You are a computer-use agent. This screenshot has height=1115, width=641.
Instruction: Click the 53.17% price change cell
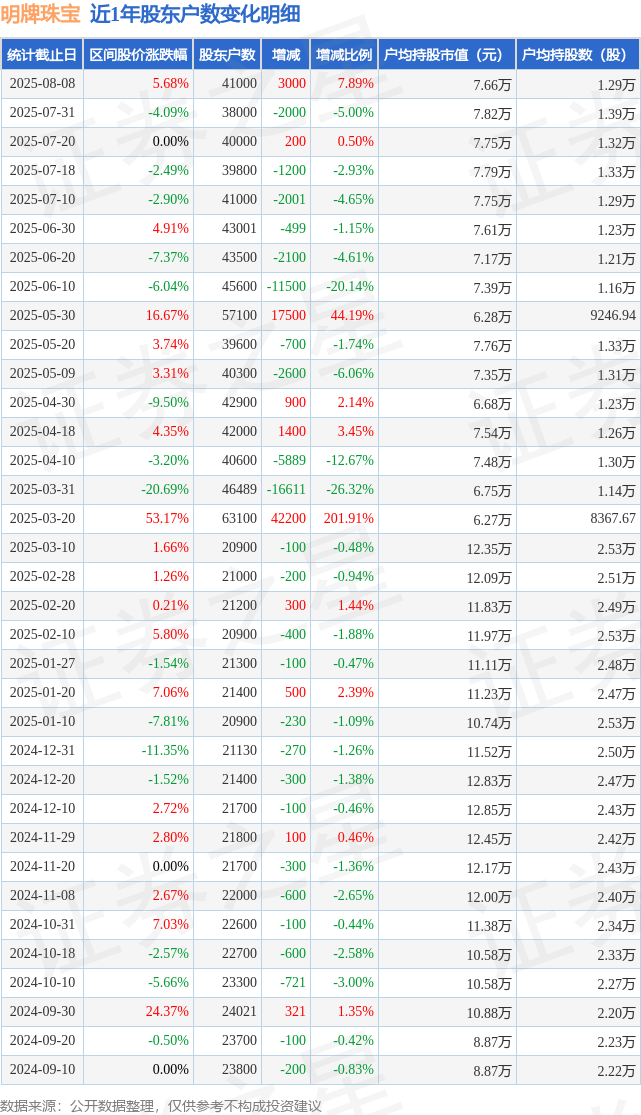(x=167, y=518)
